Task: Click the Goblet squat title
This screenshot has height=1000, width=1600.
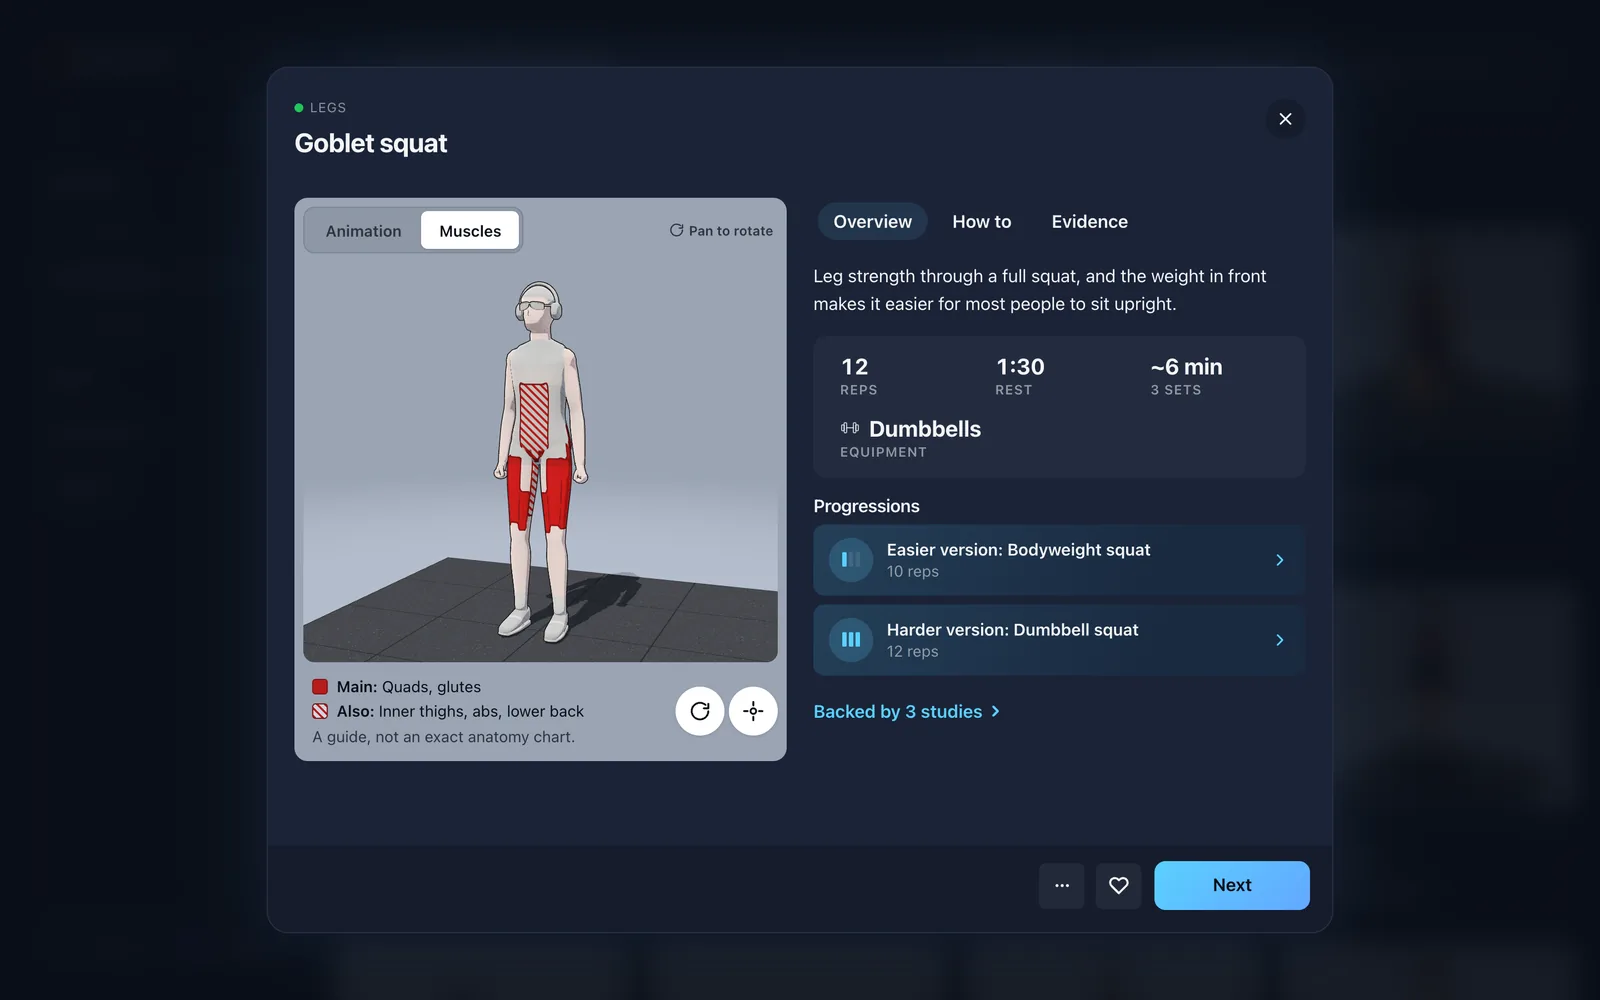Action: [x=371, y=143]
